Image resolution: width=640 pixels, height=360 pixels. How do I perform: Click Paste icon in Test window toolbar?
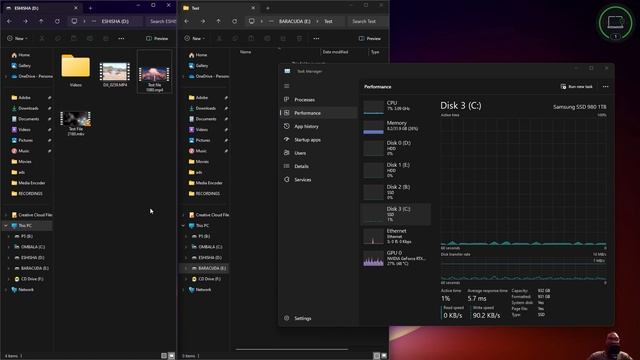[x=251, y=38]
